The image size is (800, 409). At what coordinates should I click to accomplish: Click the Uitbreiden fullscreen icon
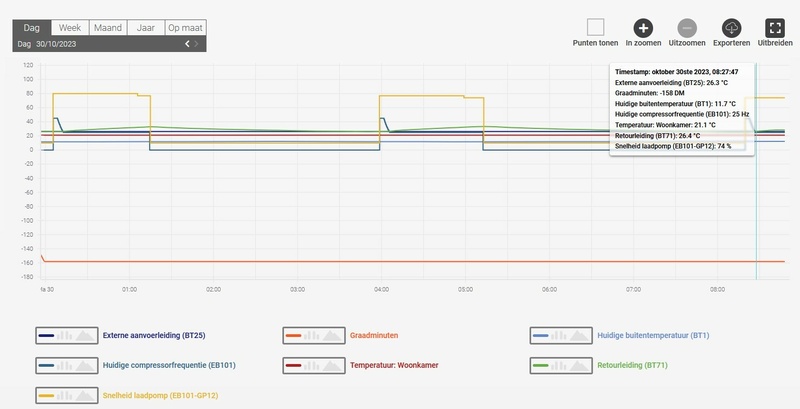[x=774, y=28]
